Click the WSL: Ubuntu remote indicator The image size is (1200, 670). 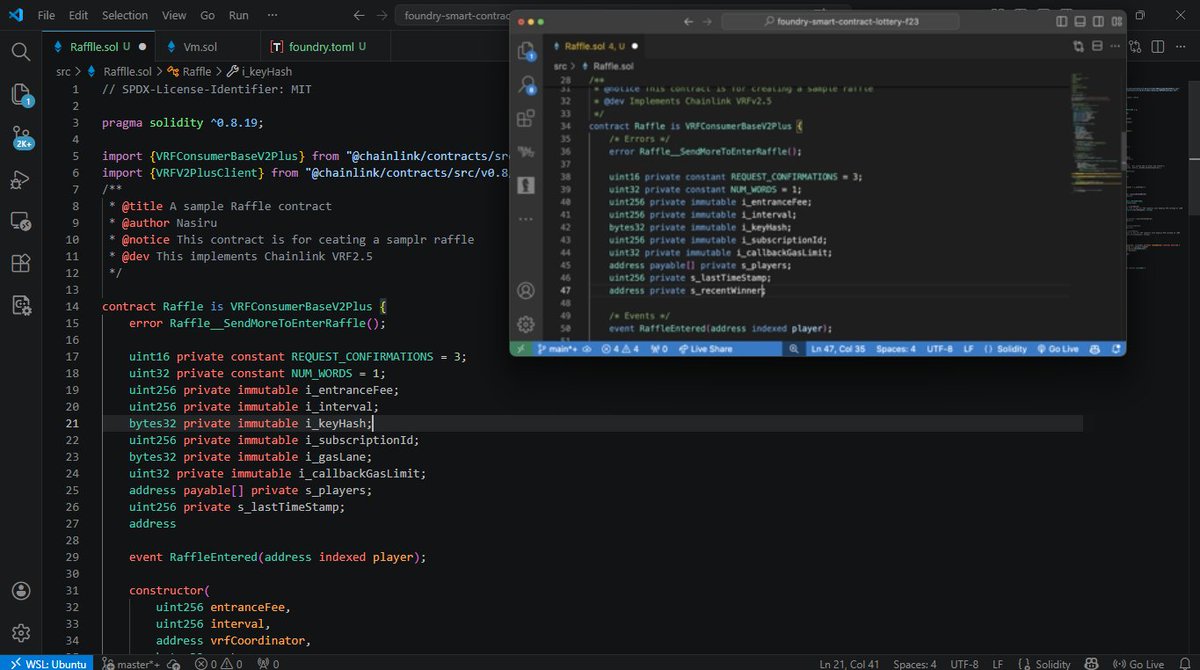[48, 663]
